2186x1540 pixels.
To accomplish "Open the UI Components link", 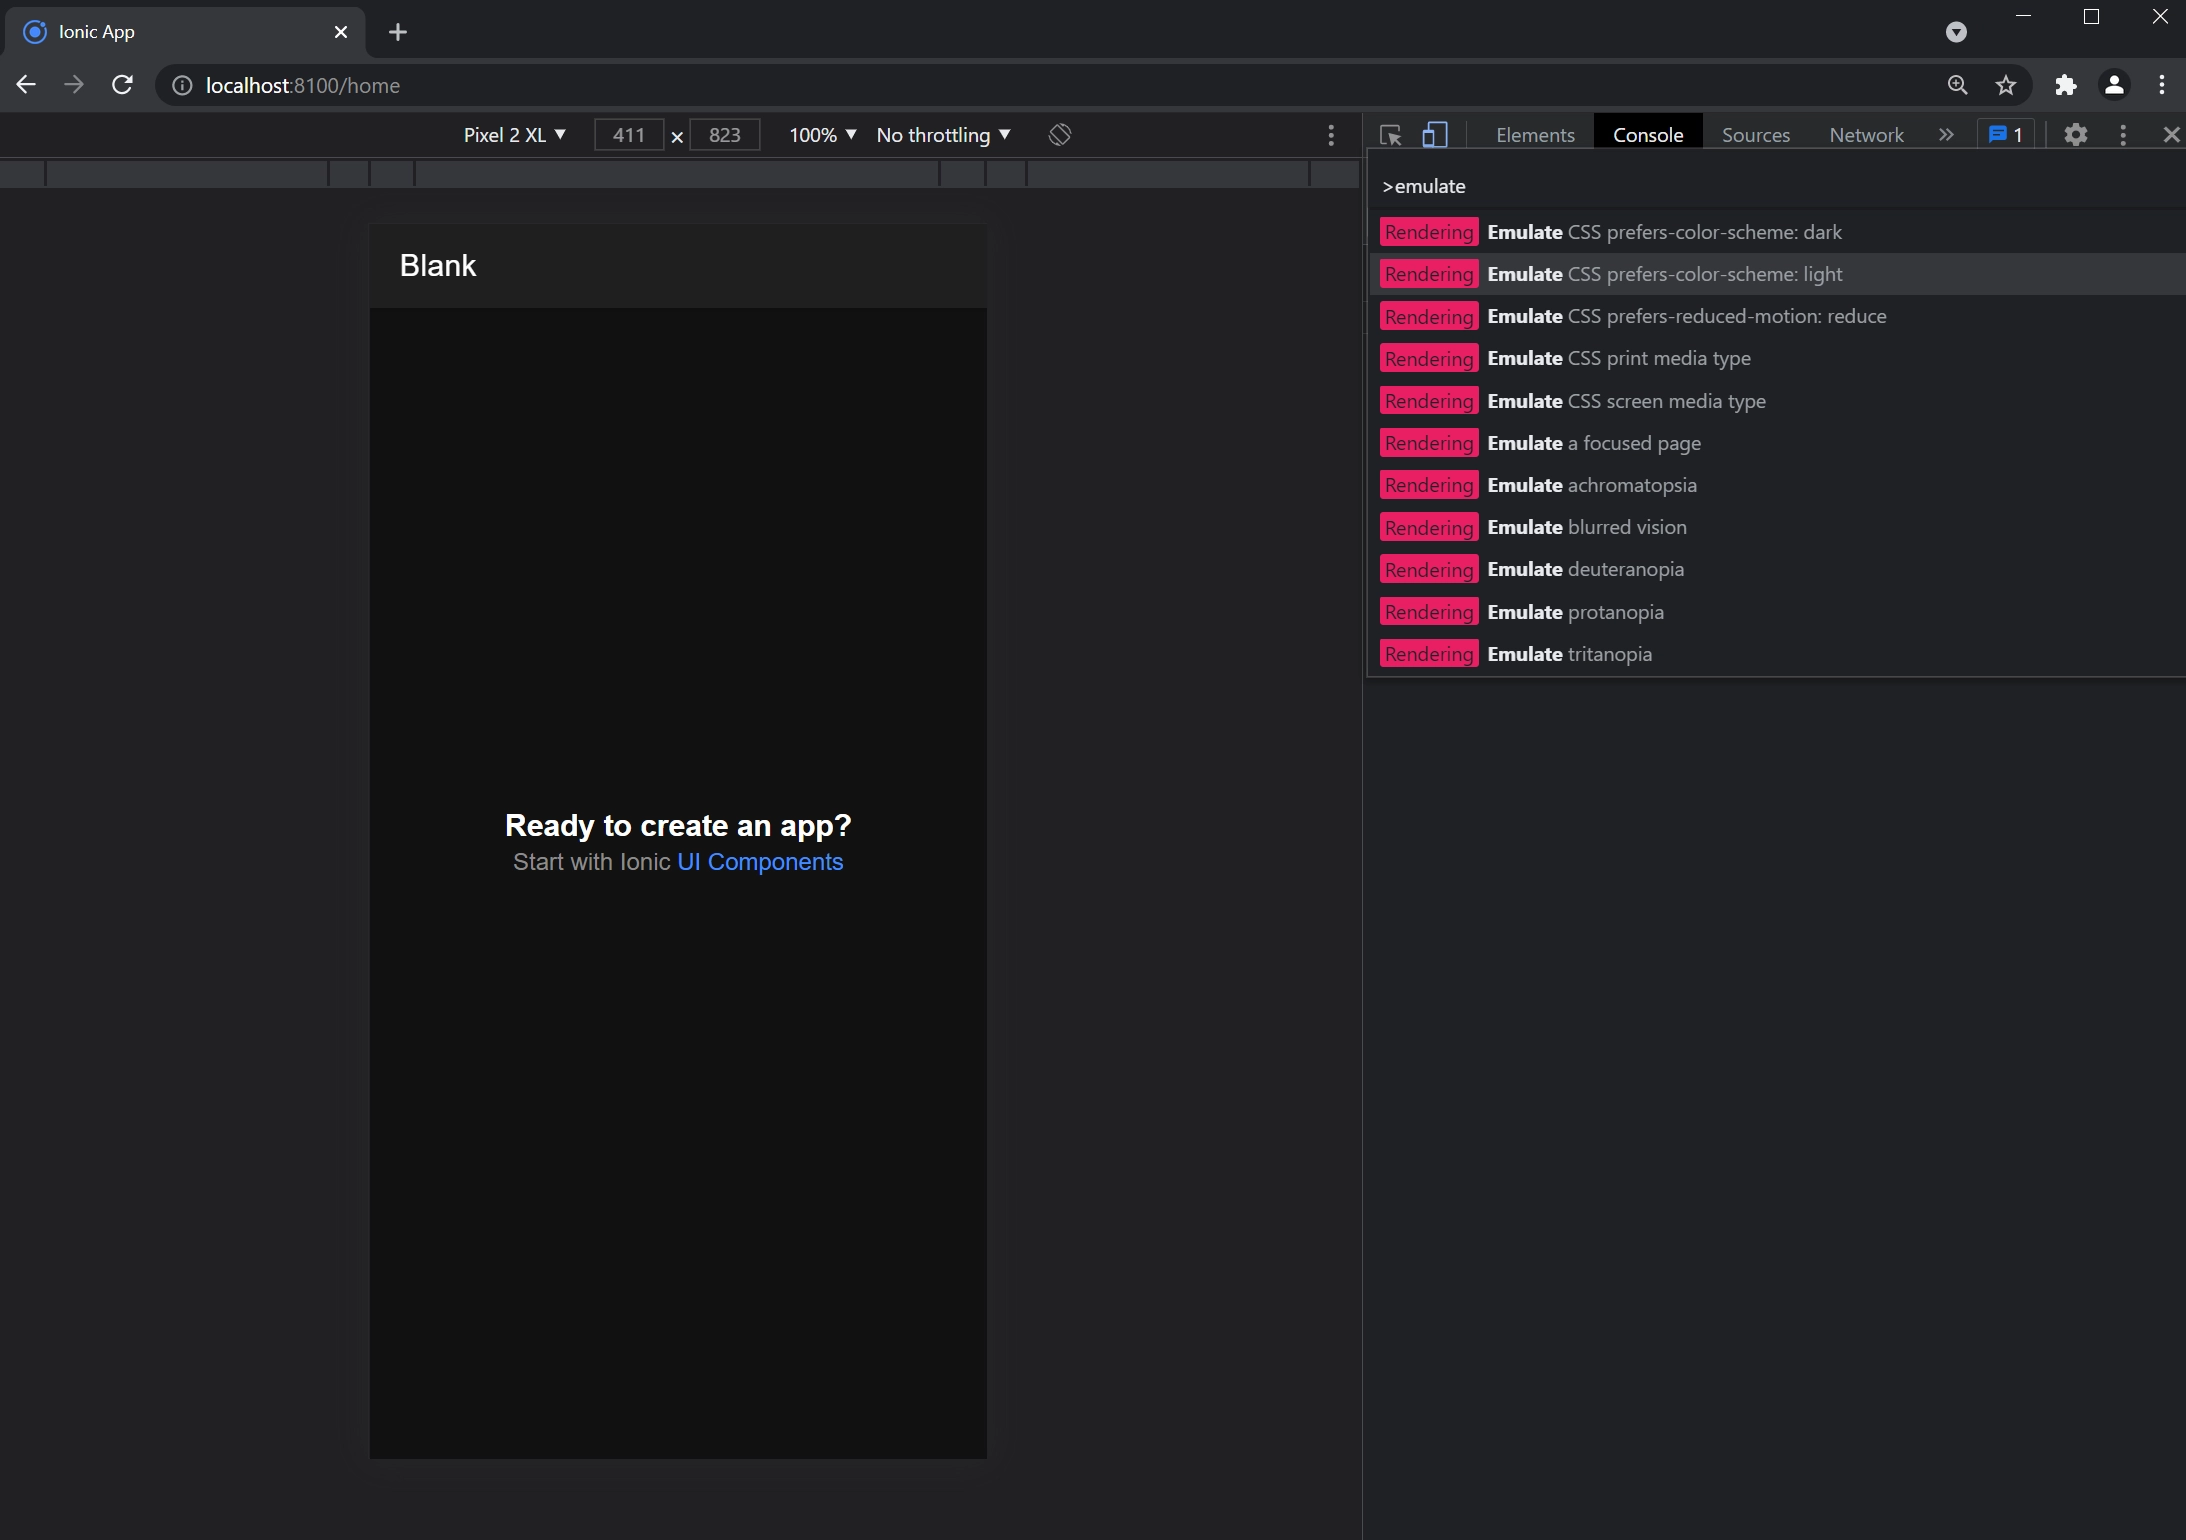I will (x=759, y=861).
